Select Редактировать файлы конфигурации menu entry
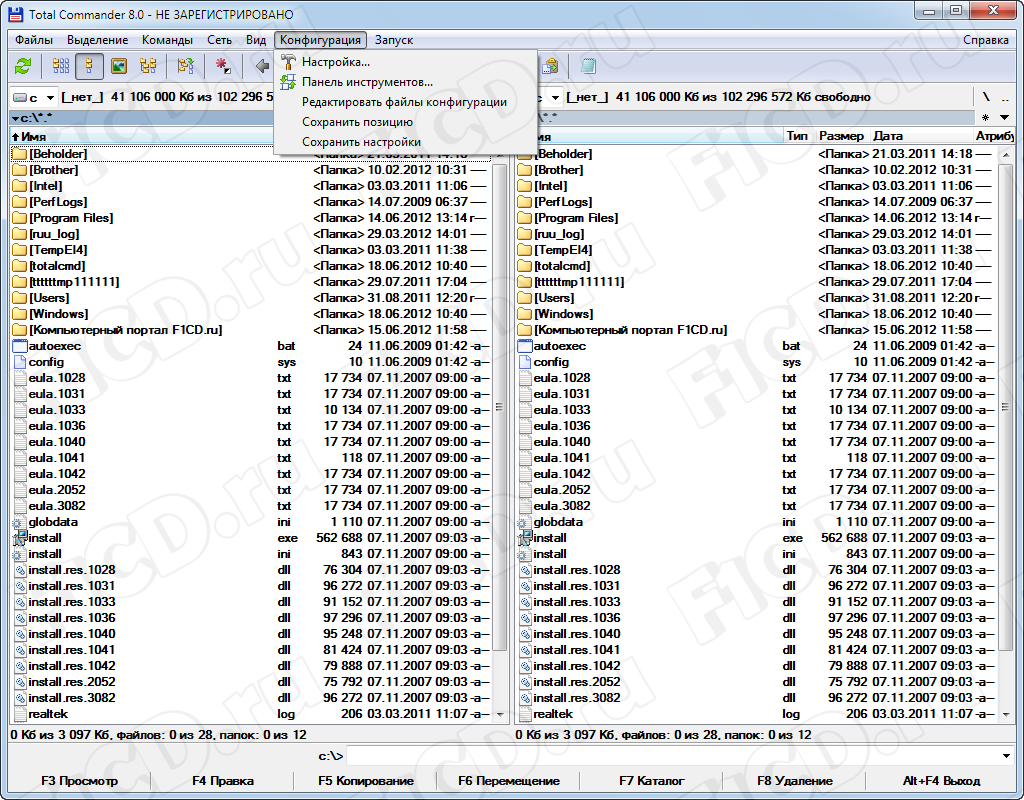1024x800 pixels. coord(405,102)
